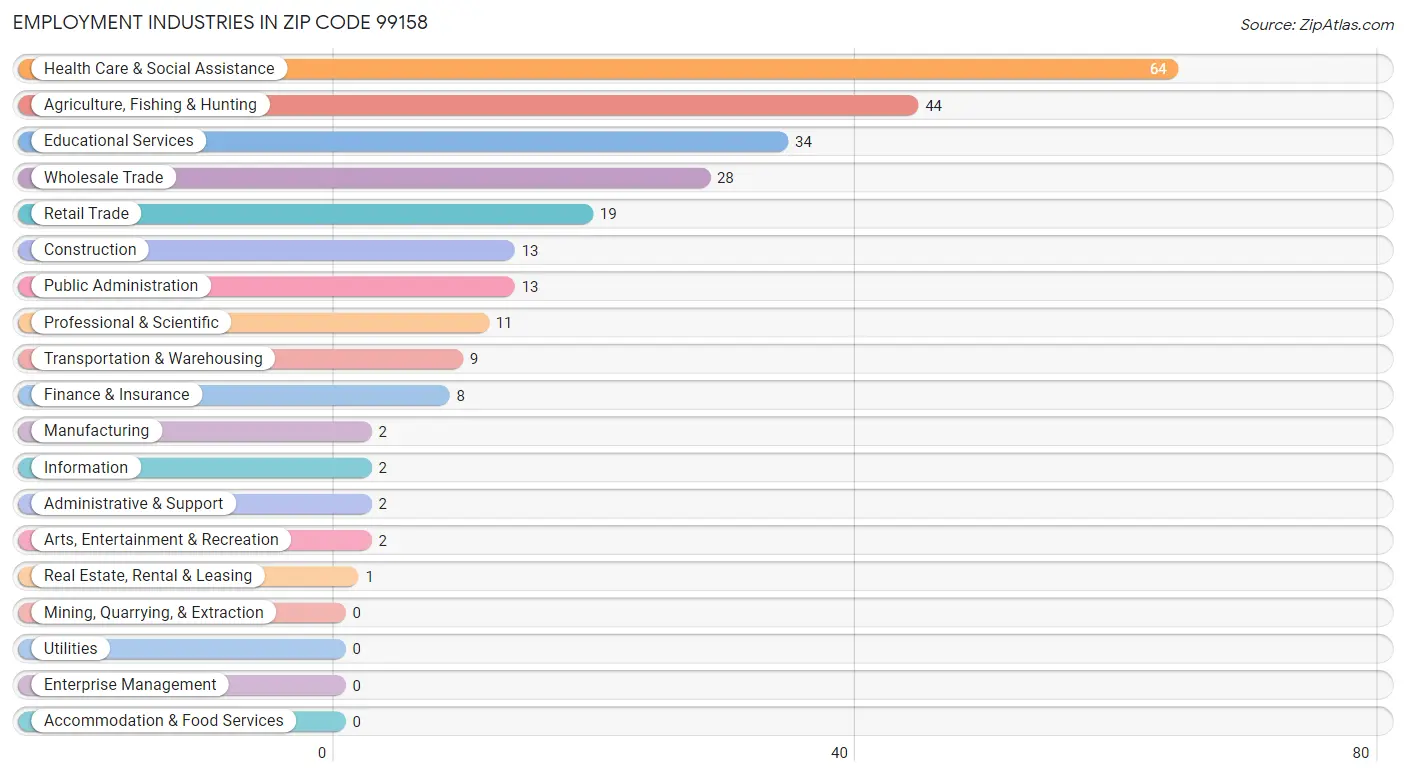Select the 'Enterprise Management' label
The width and height of the screenshot is (1406, 776).
[x=130, y=685]
